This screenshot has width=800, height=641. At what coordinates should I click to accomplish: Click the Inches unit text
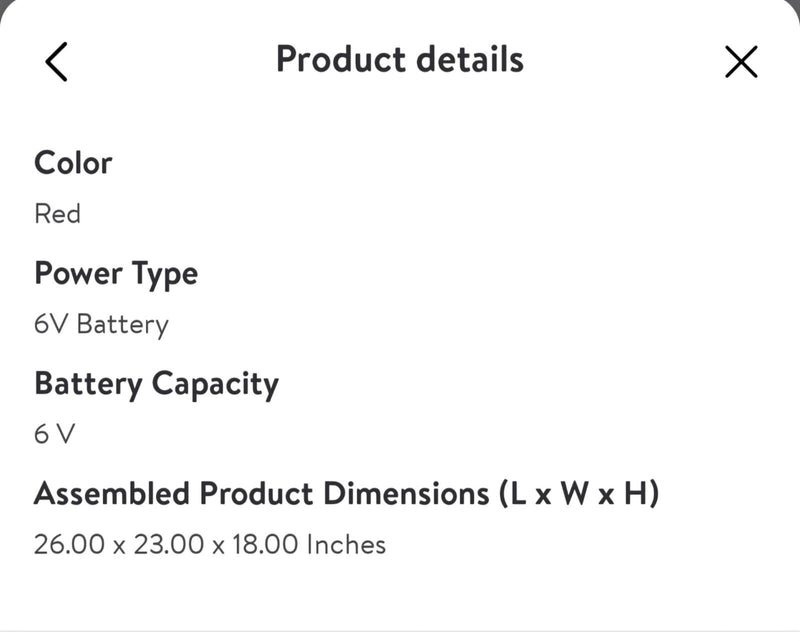[x=346, y=545]
